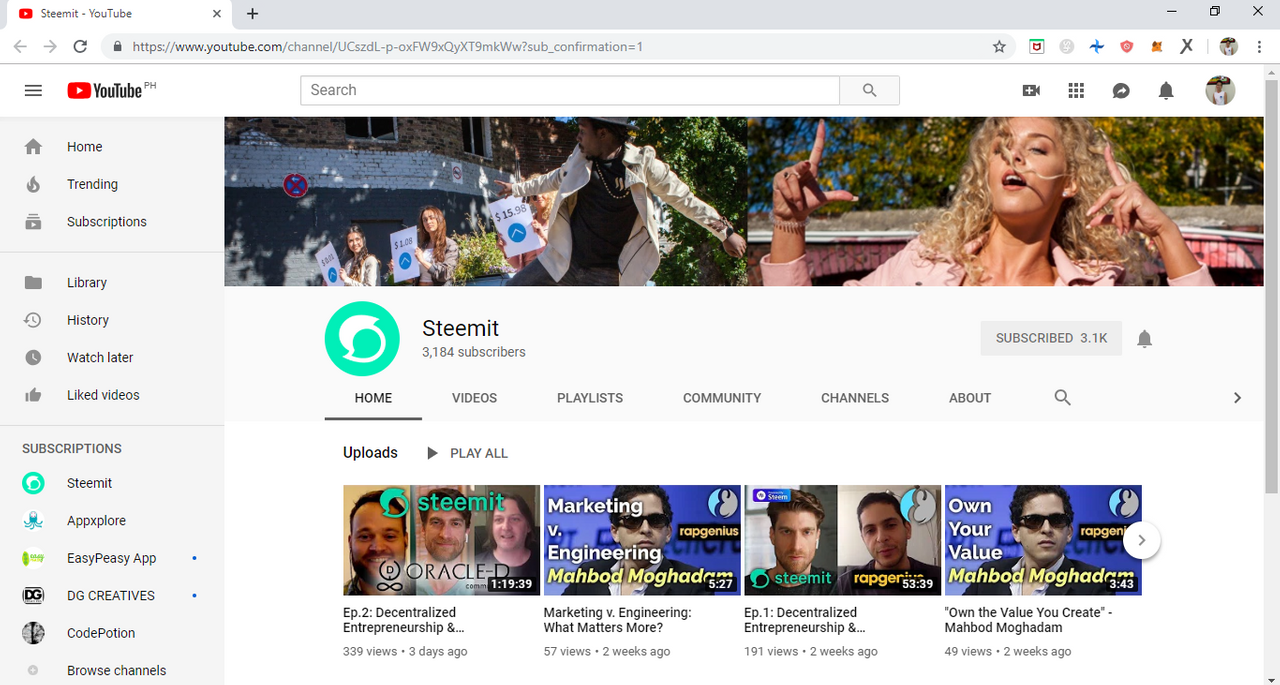Viewport: 1280px width, 685px height.
Task: Click the Appxplore channel avatar icon
Action: point(33,521)
